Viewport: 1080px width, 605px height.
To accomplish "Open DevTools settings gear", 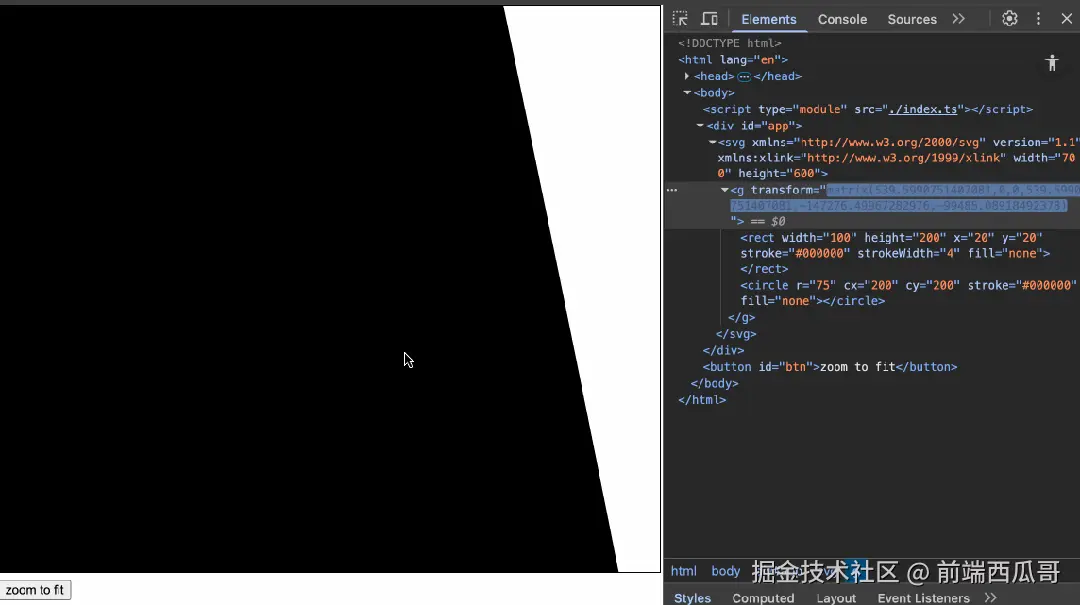I will pyautogui.click(x=1009, y=19).
